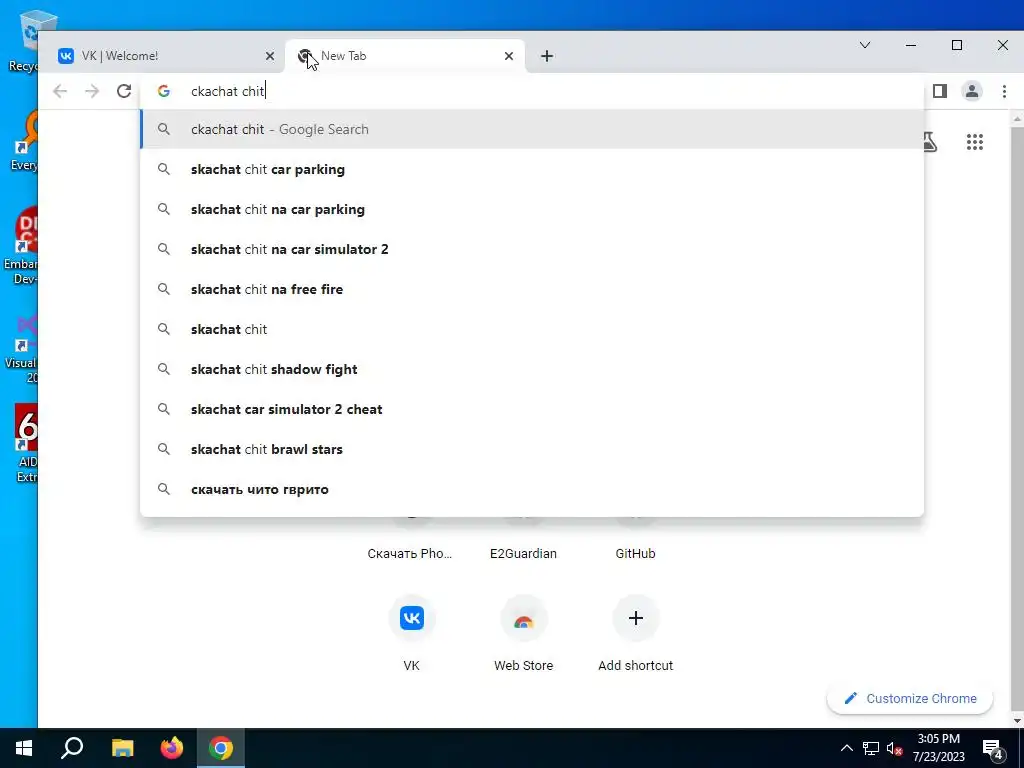Open the Chrome profile avatar
This screenshot has height=768, width=1024.
(972, 91)
